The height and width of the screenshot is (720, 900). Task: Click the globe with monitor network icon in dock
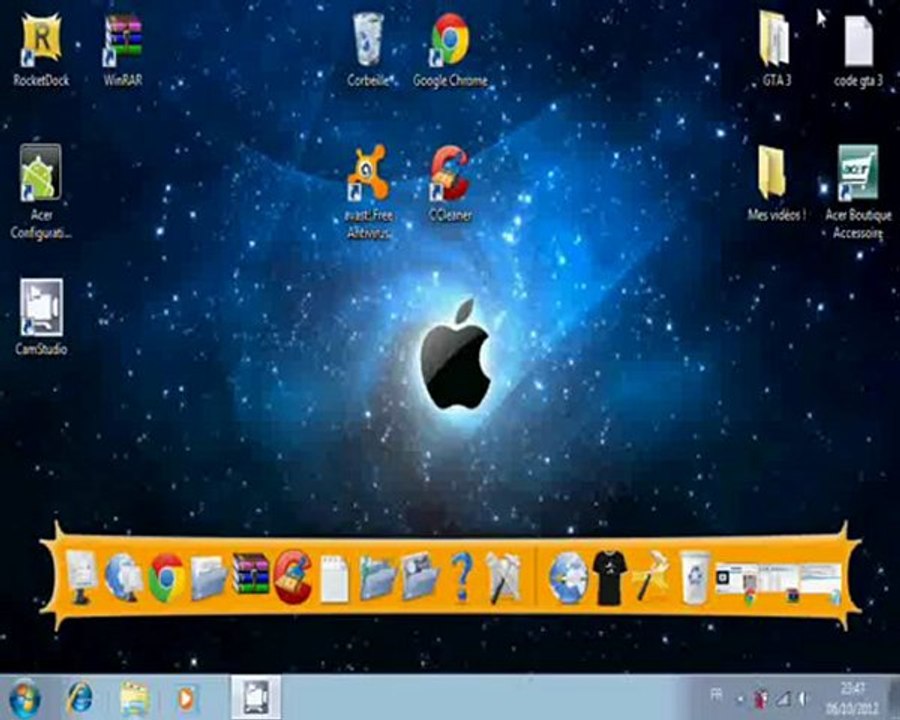coord(124,577)
